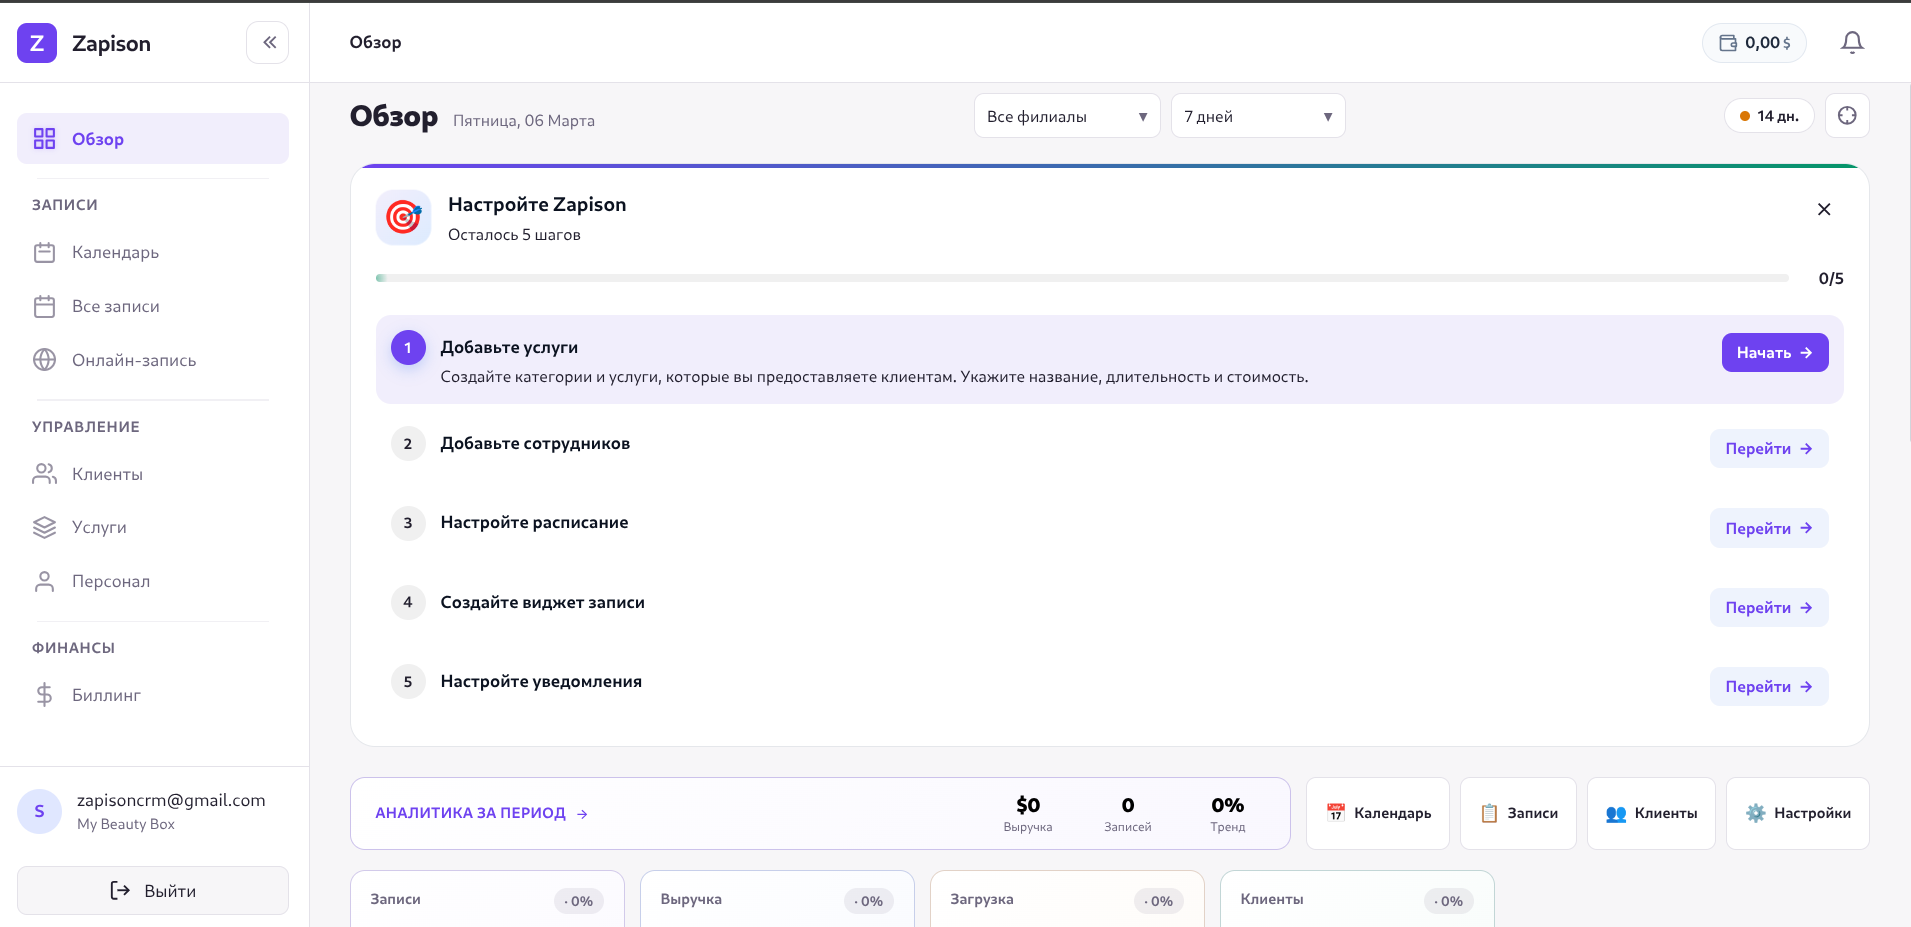Image resolution: width=1911 pixels, height=927 pixels.
Task: Open Услуги in the sidebar menu
Action: [99, 527]
